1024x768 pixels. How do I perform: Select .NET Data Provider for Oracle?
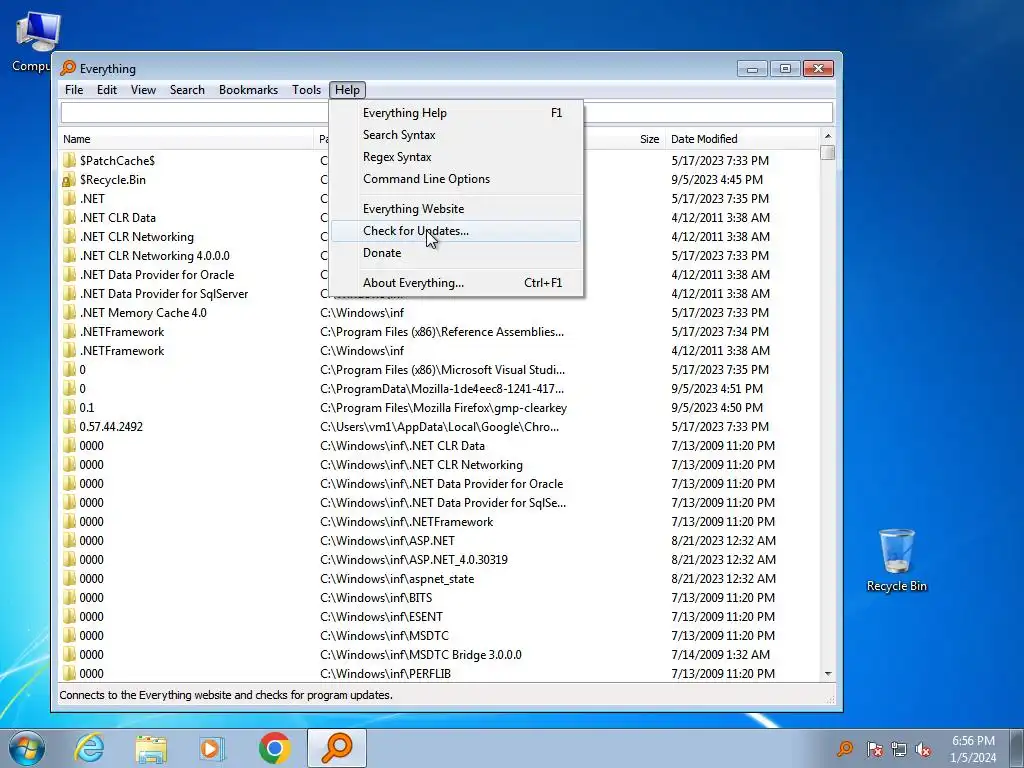pyautogui.click(x=157, y=275)
